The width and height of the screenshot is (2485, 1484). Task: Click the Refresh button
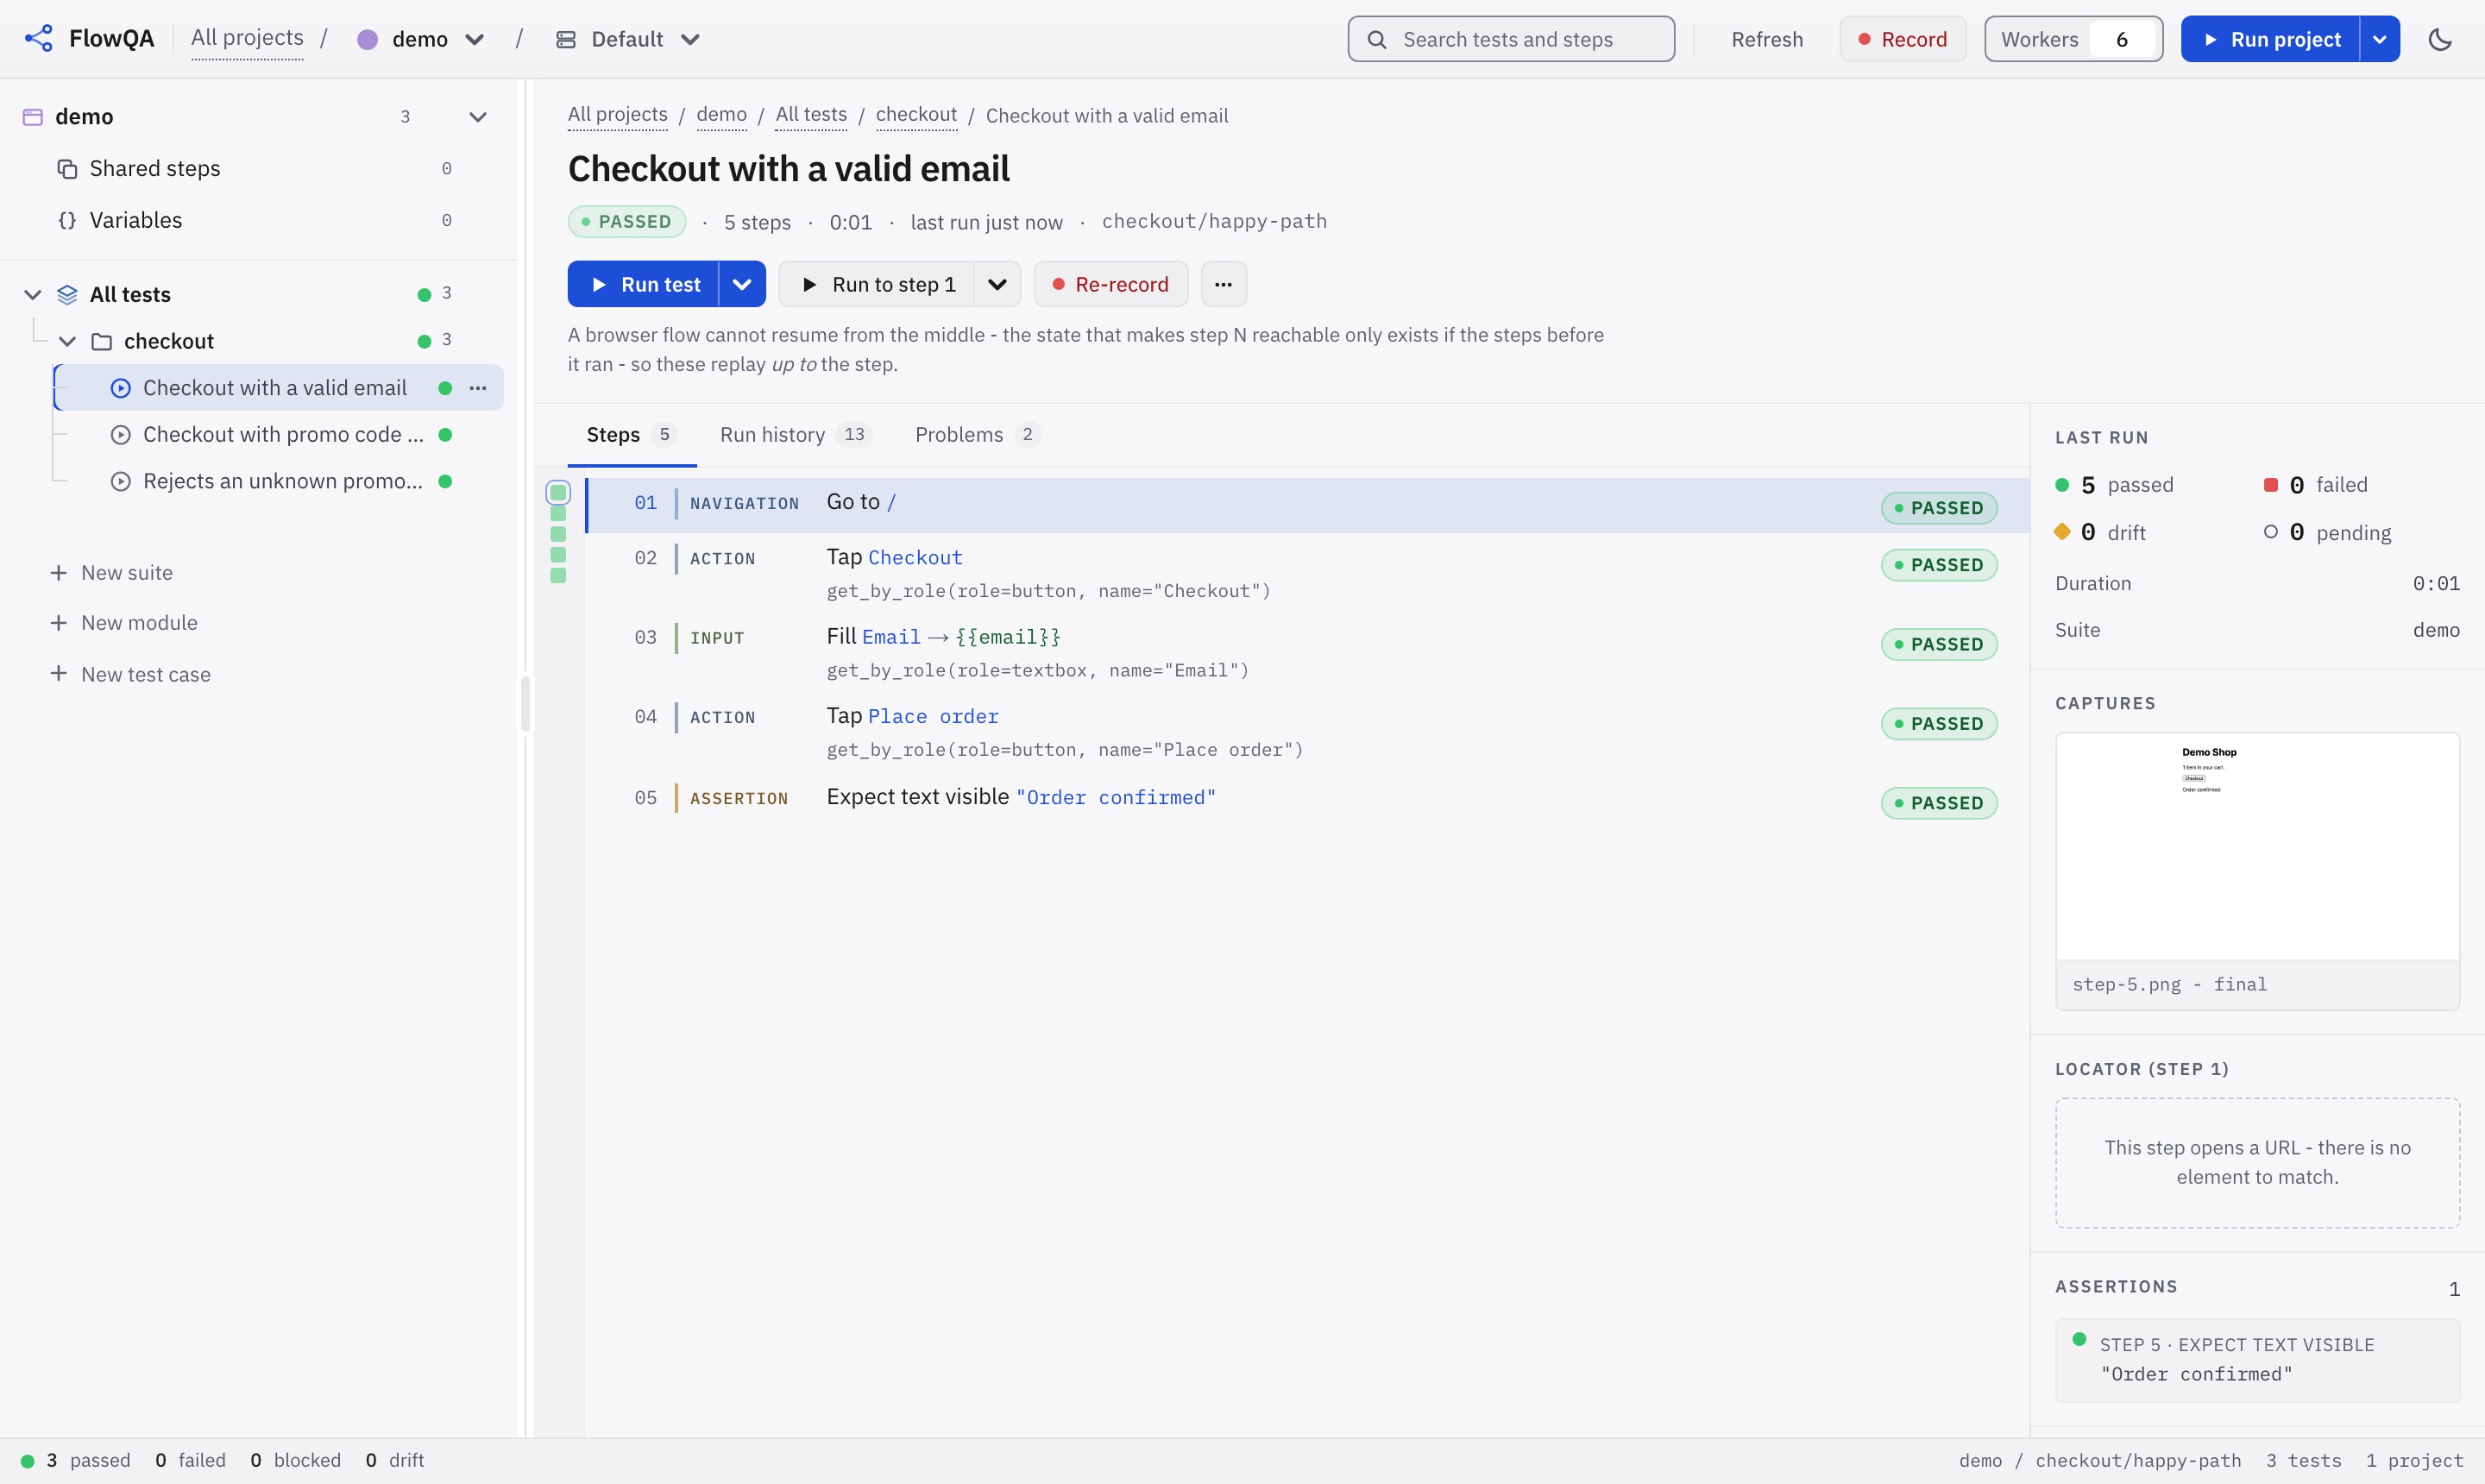pyautogui.click(x=1767, y=39)
